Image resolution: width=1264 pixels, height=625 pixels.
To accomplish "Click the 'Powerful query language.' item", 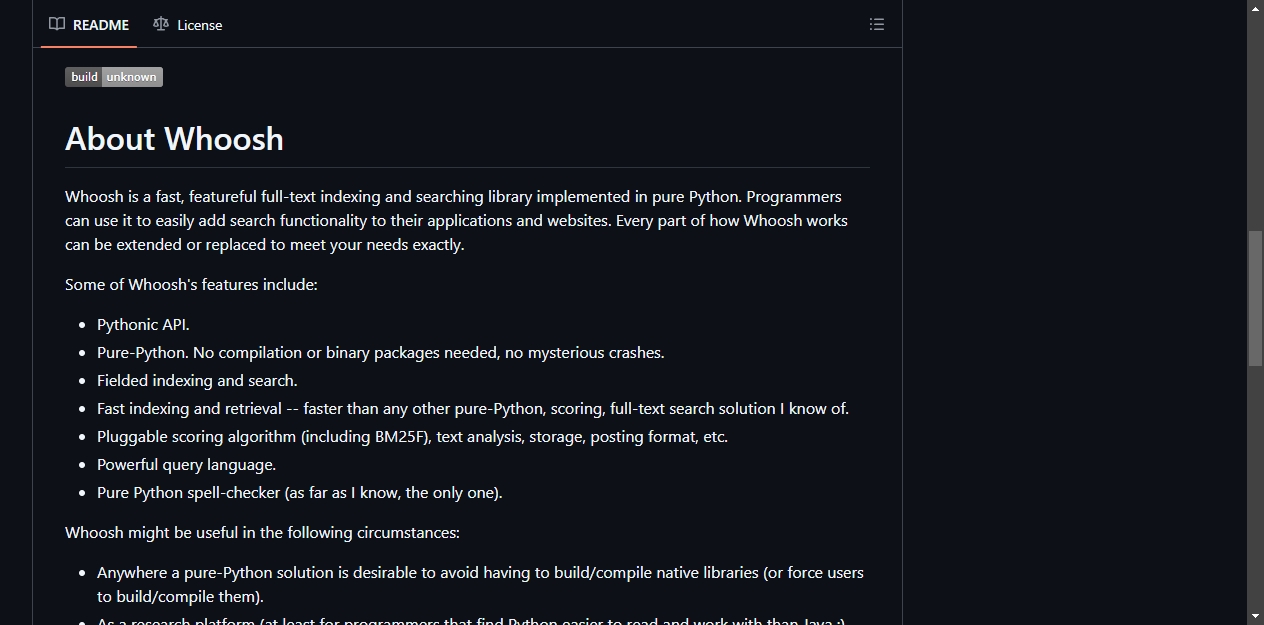I will (186, 465).
